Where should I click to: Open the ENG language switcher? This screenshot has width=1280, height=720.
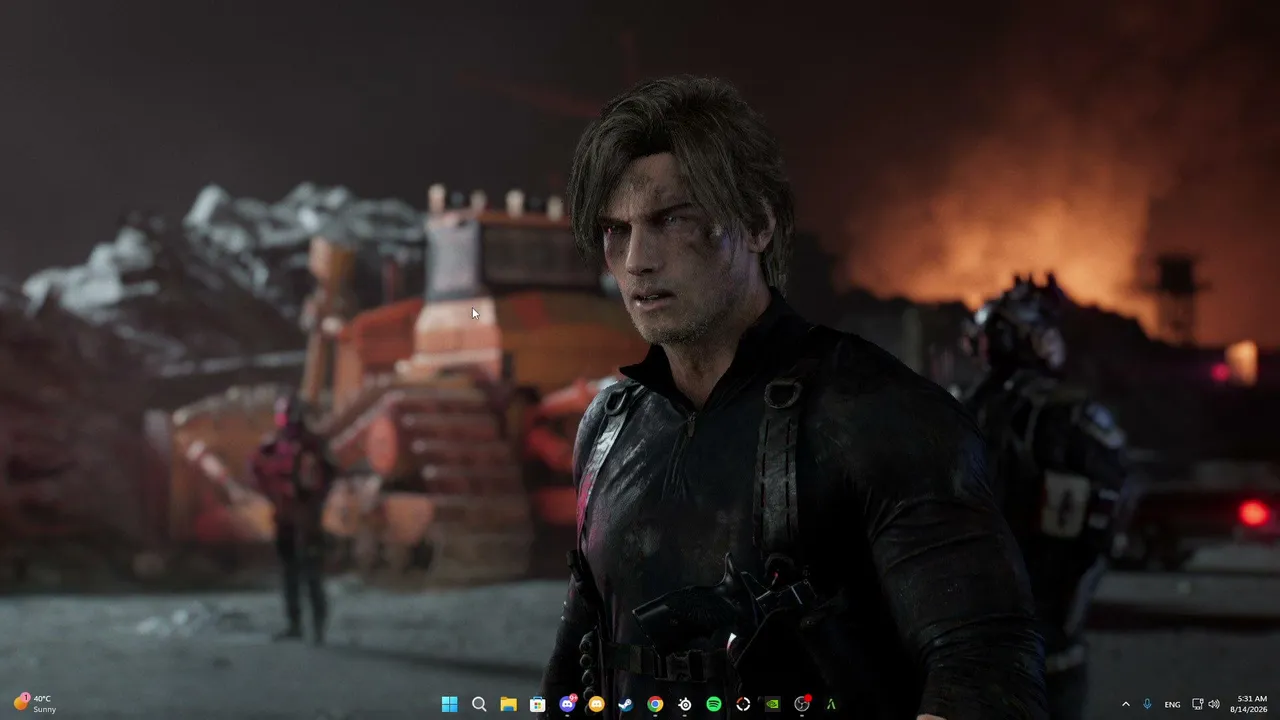1172,704
